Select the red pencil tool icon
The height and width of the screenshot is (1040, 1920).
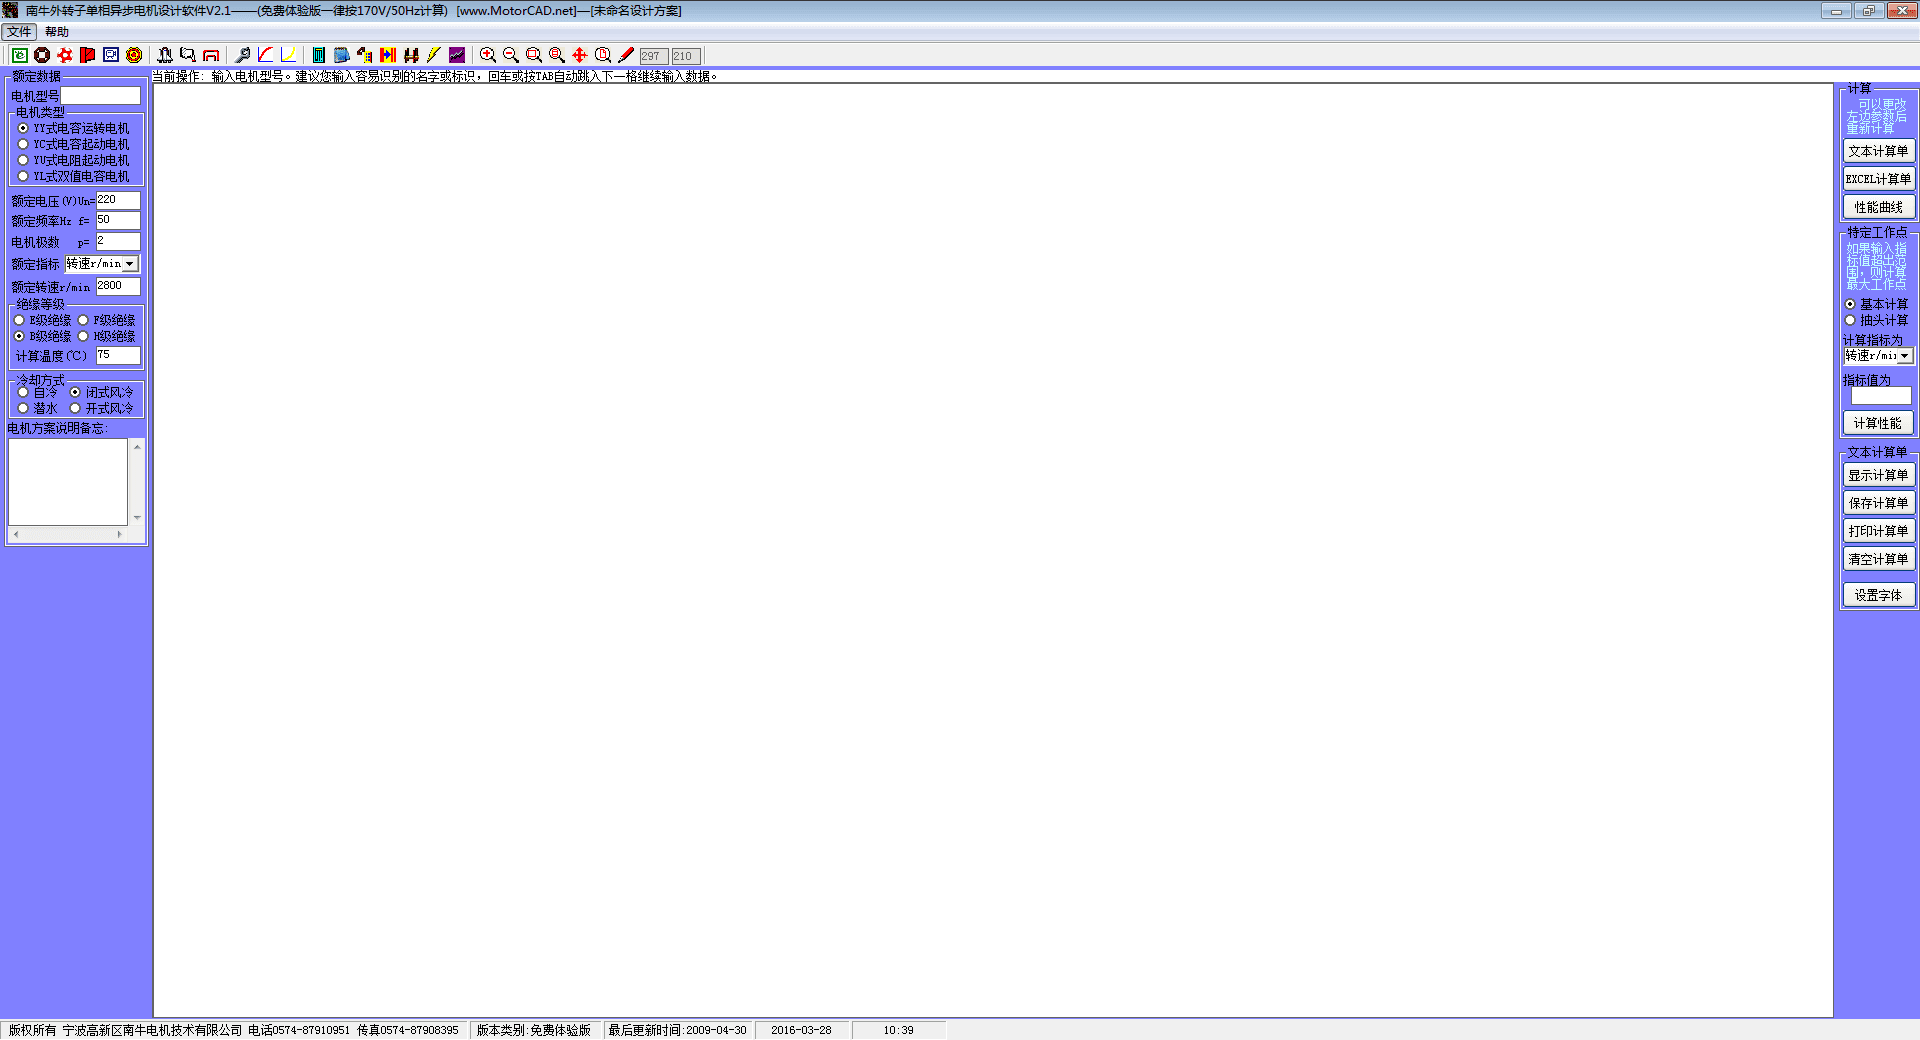point(626,55)
